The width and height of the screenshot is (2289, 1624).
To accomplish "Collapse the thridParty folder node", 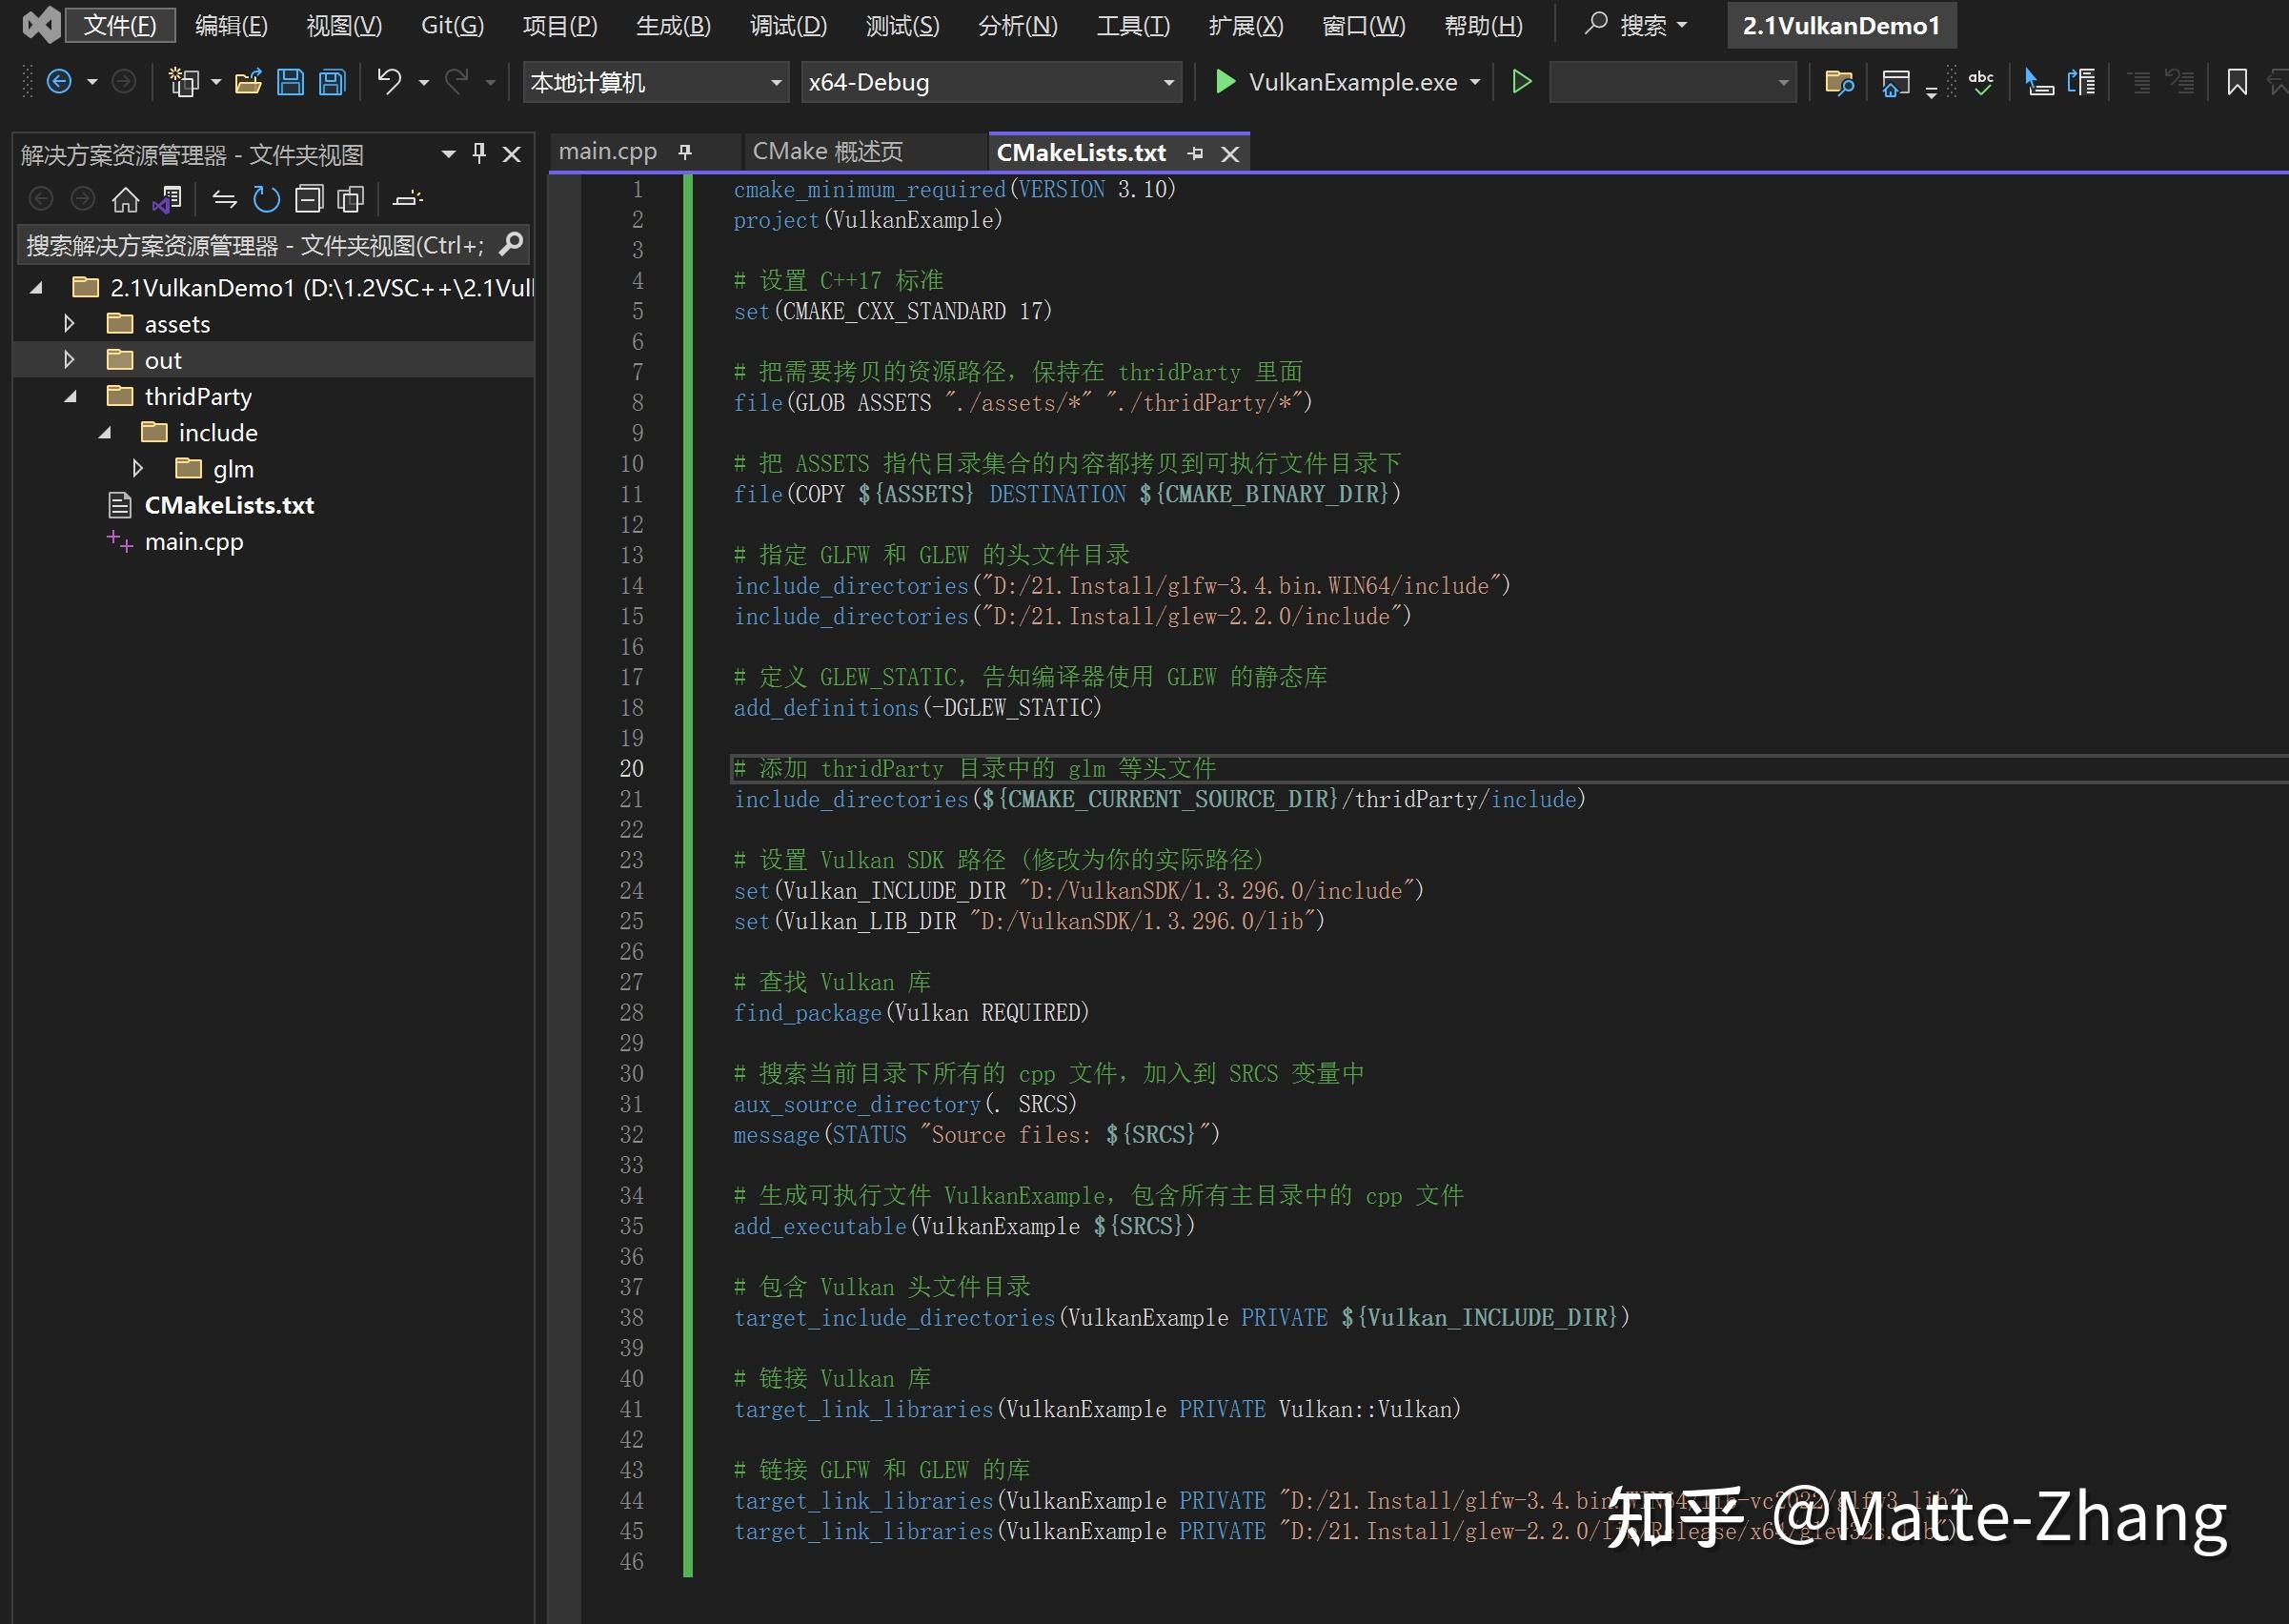I will pyautogui.click(x=70, y=396).
